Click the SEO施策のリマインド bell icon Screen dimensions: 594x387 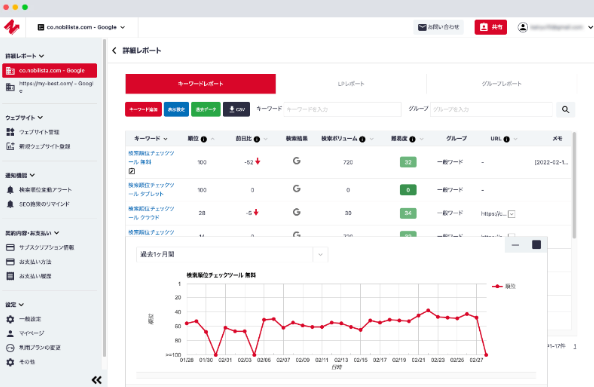(x=10, y=204)
